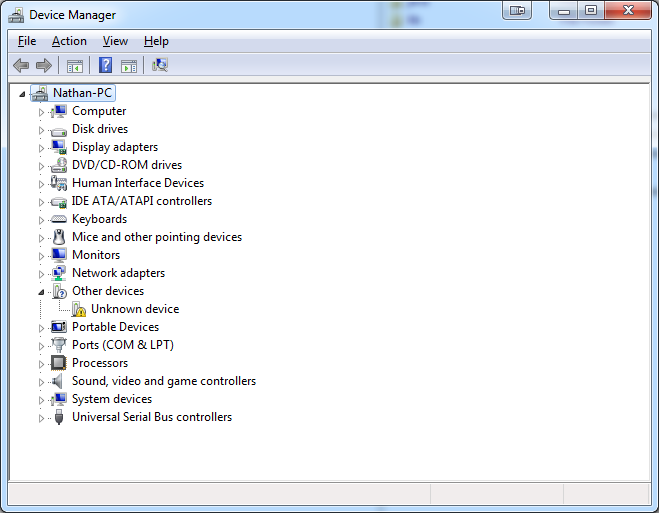Screen dimensions: 659x513
Task: Open the File menu
Action: pyautogui.click(x=27, y=41)
